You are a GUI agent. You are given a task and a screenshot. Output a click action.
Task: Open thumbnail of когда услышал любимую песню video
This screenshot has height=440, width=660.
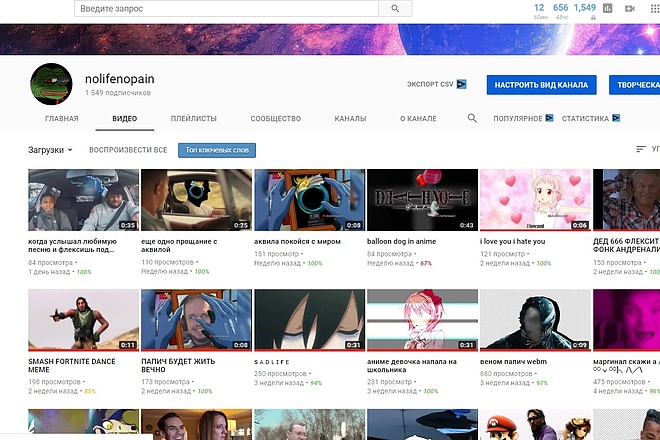click(x=83, y=200)
